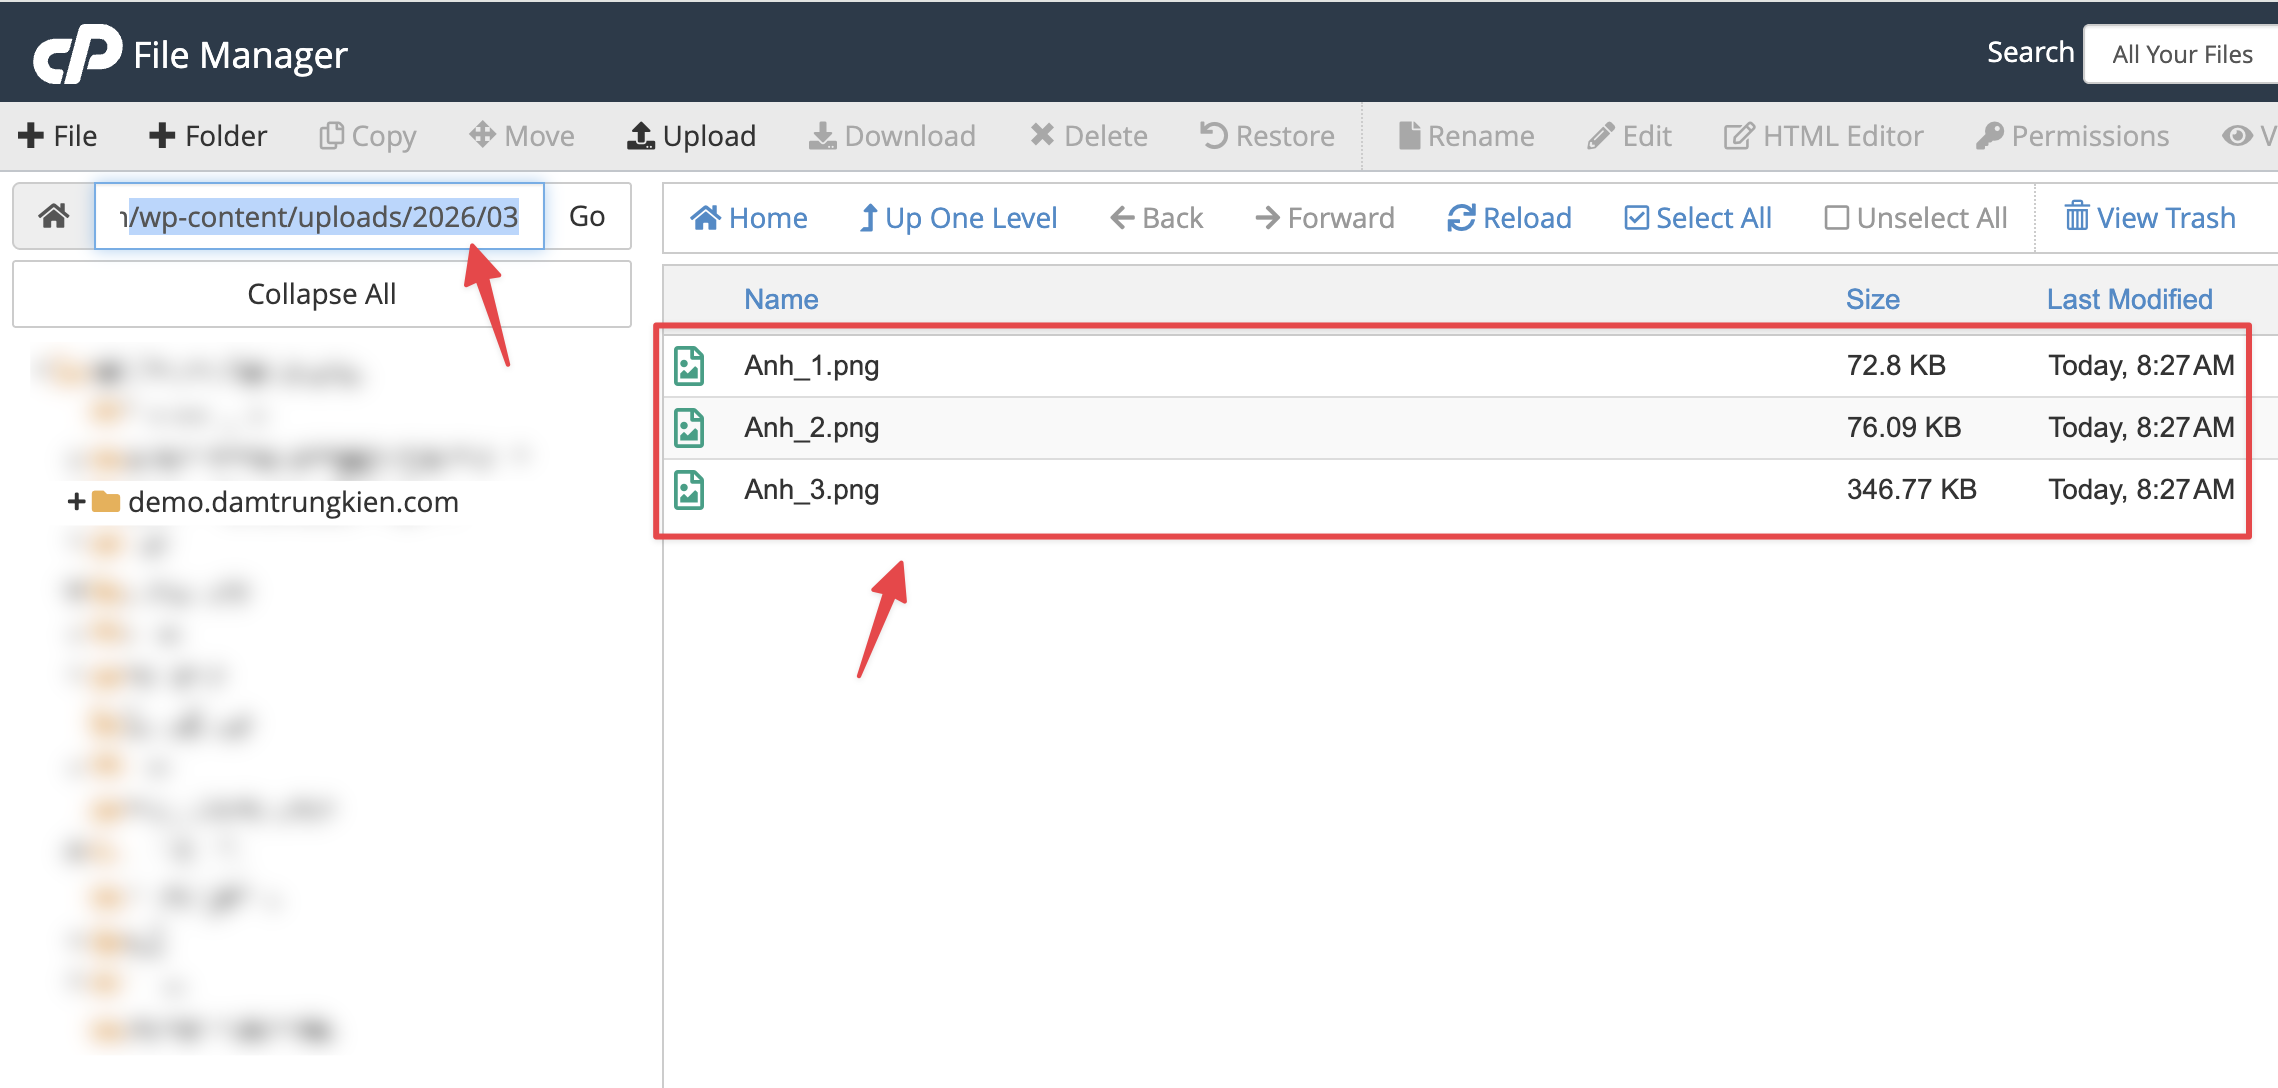Open the HTML Editor
The height and width of the screenshot is (1088, 2278).
coord(1823,135)
